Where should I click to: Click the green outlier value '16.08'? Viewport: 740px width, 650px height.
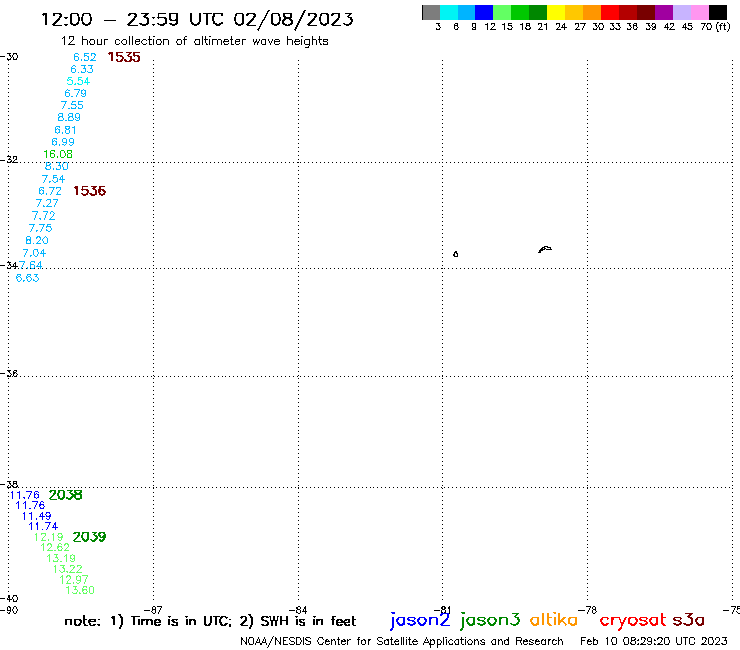pos(58,154)
